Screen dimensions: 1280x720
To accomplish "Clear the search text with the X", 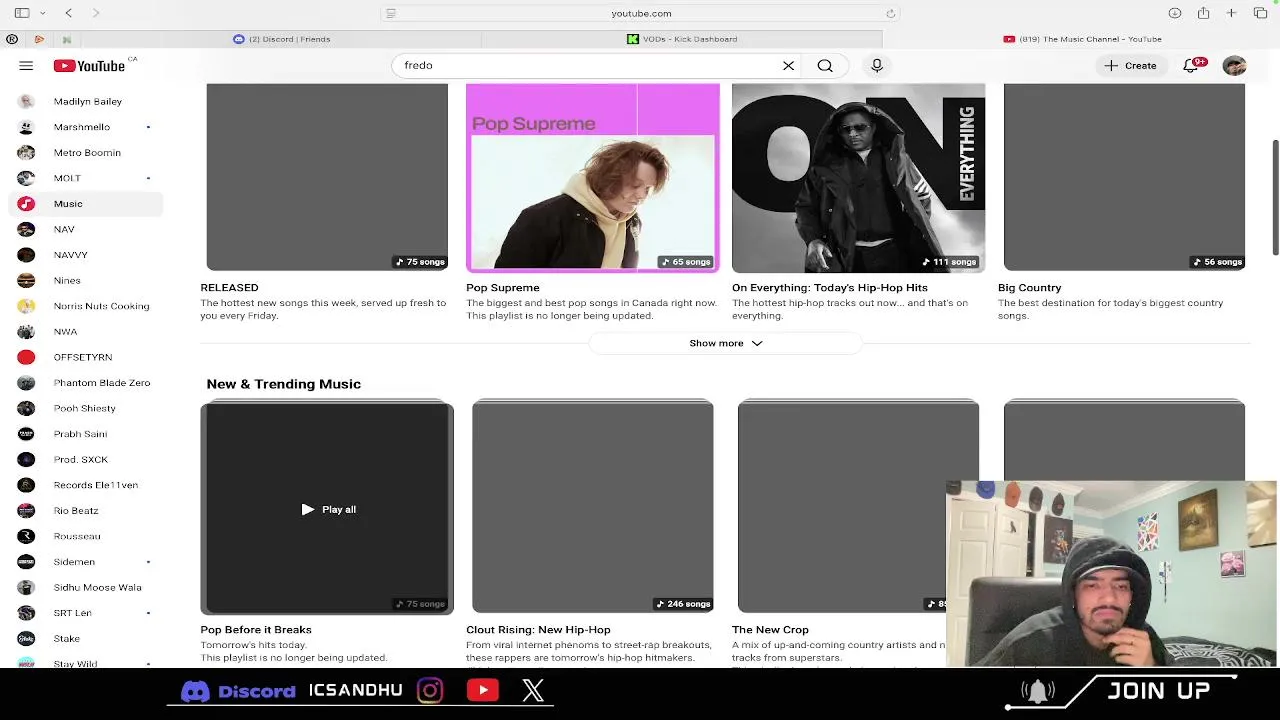I will (x=788, y=66).
